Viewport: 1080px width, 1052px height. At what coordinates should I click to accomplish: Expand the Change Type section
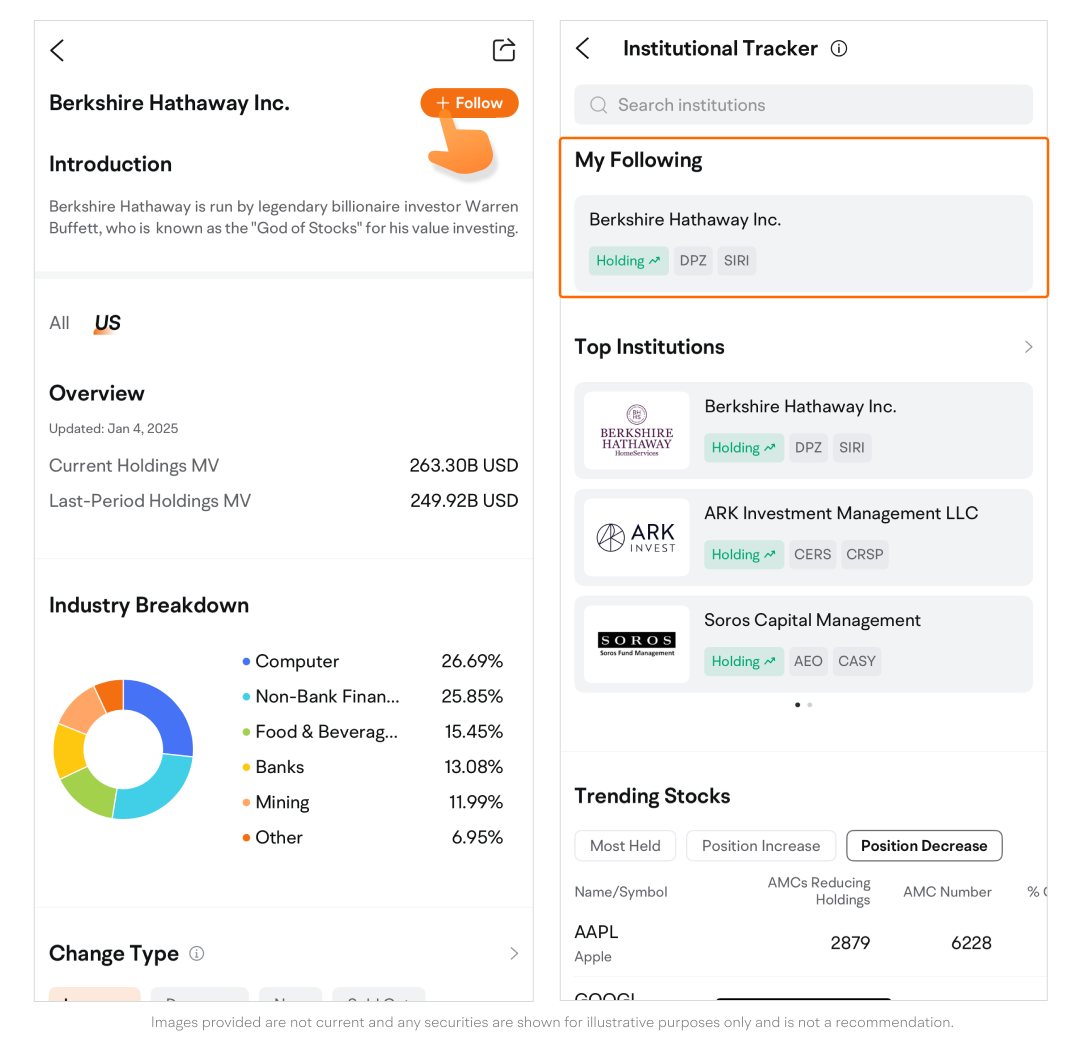point(514,953)
